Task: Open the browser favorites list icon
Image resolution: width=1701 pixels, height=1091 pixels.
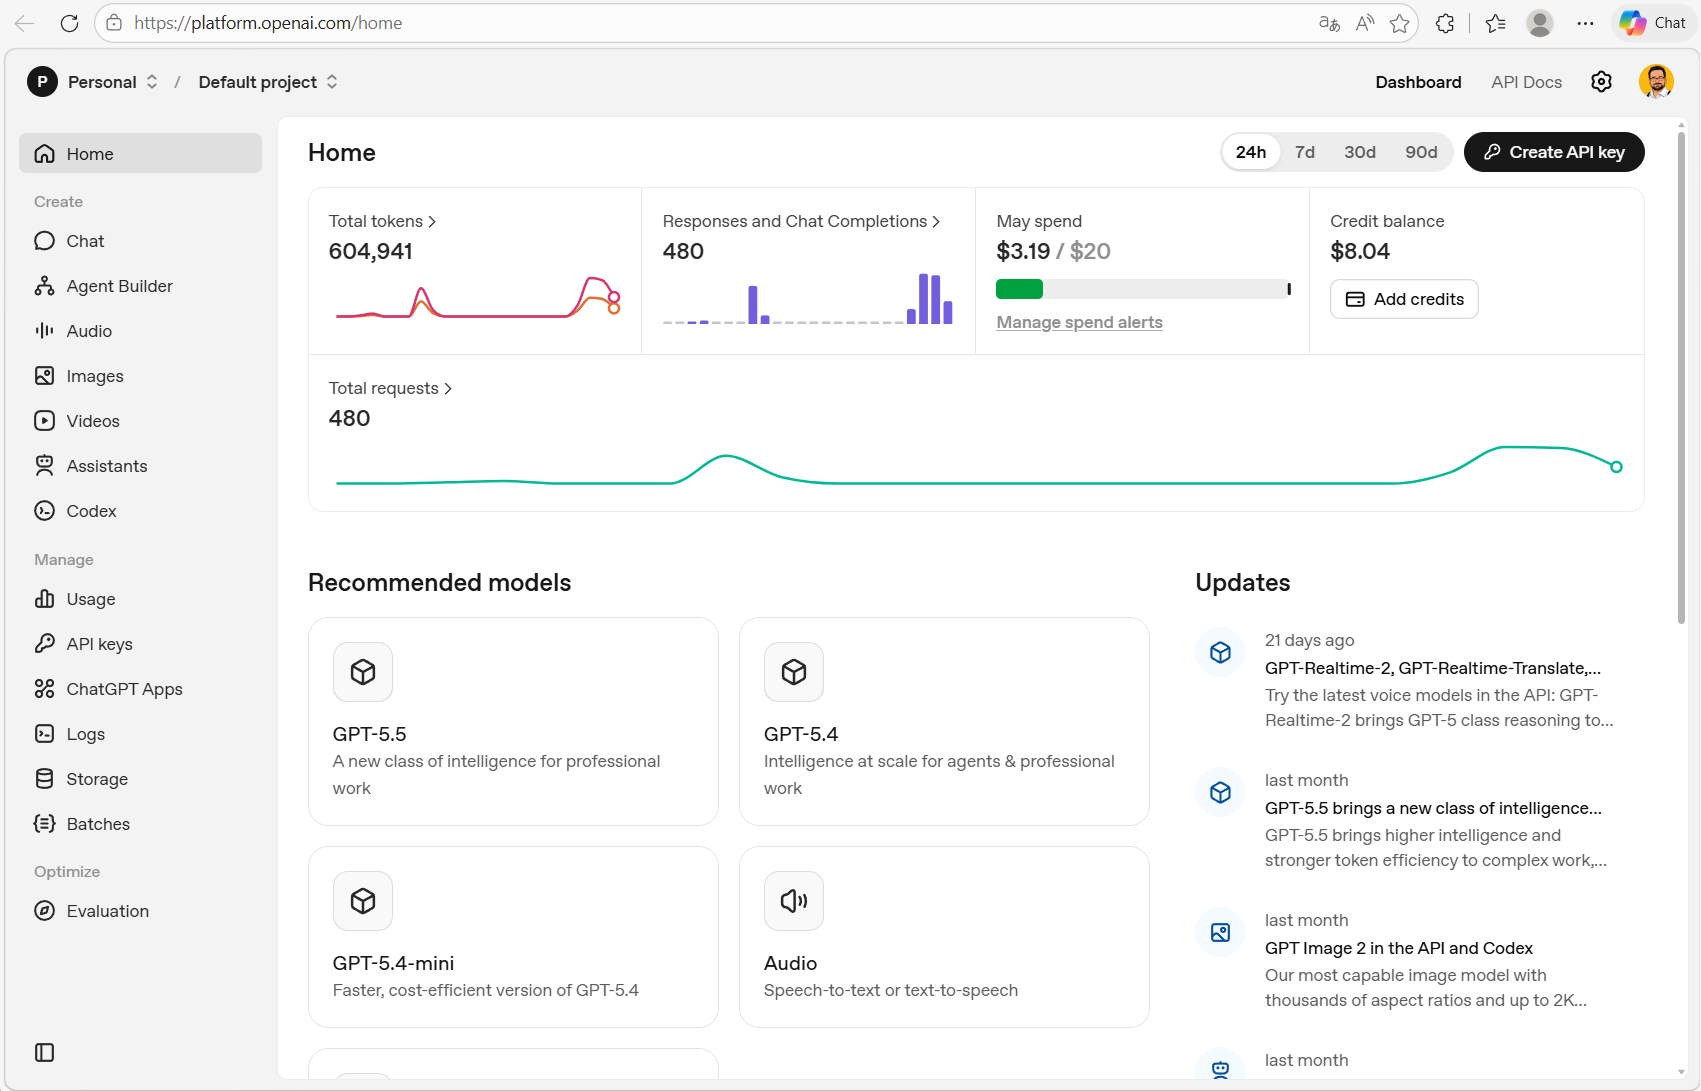Action: pyautogui.click(x=1496, y=23)
